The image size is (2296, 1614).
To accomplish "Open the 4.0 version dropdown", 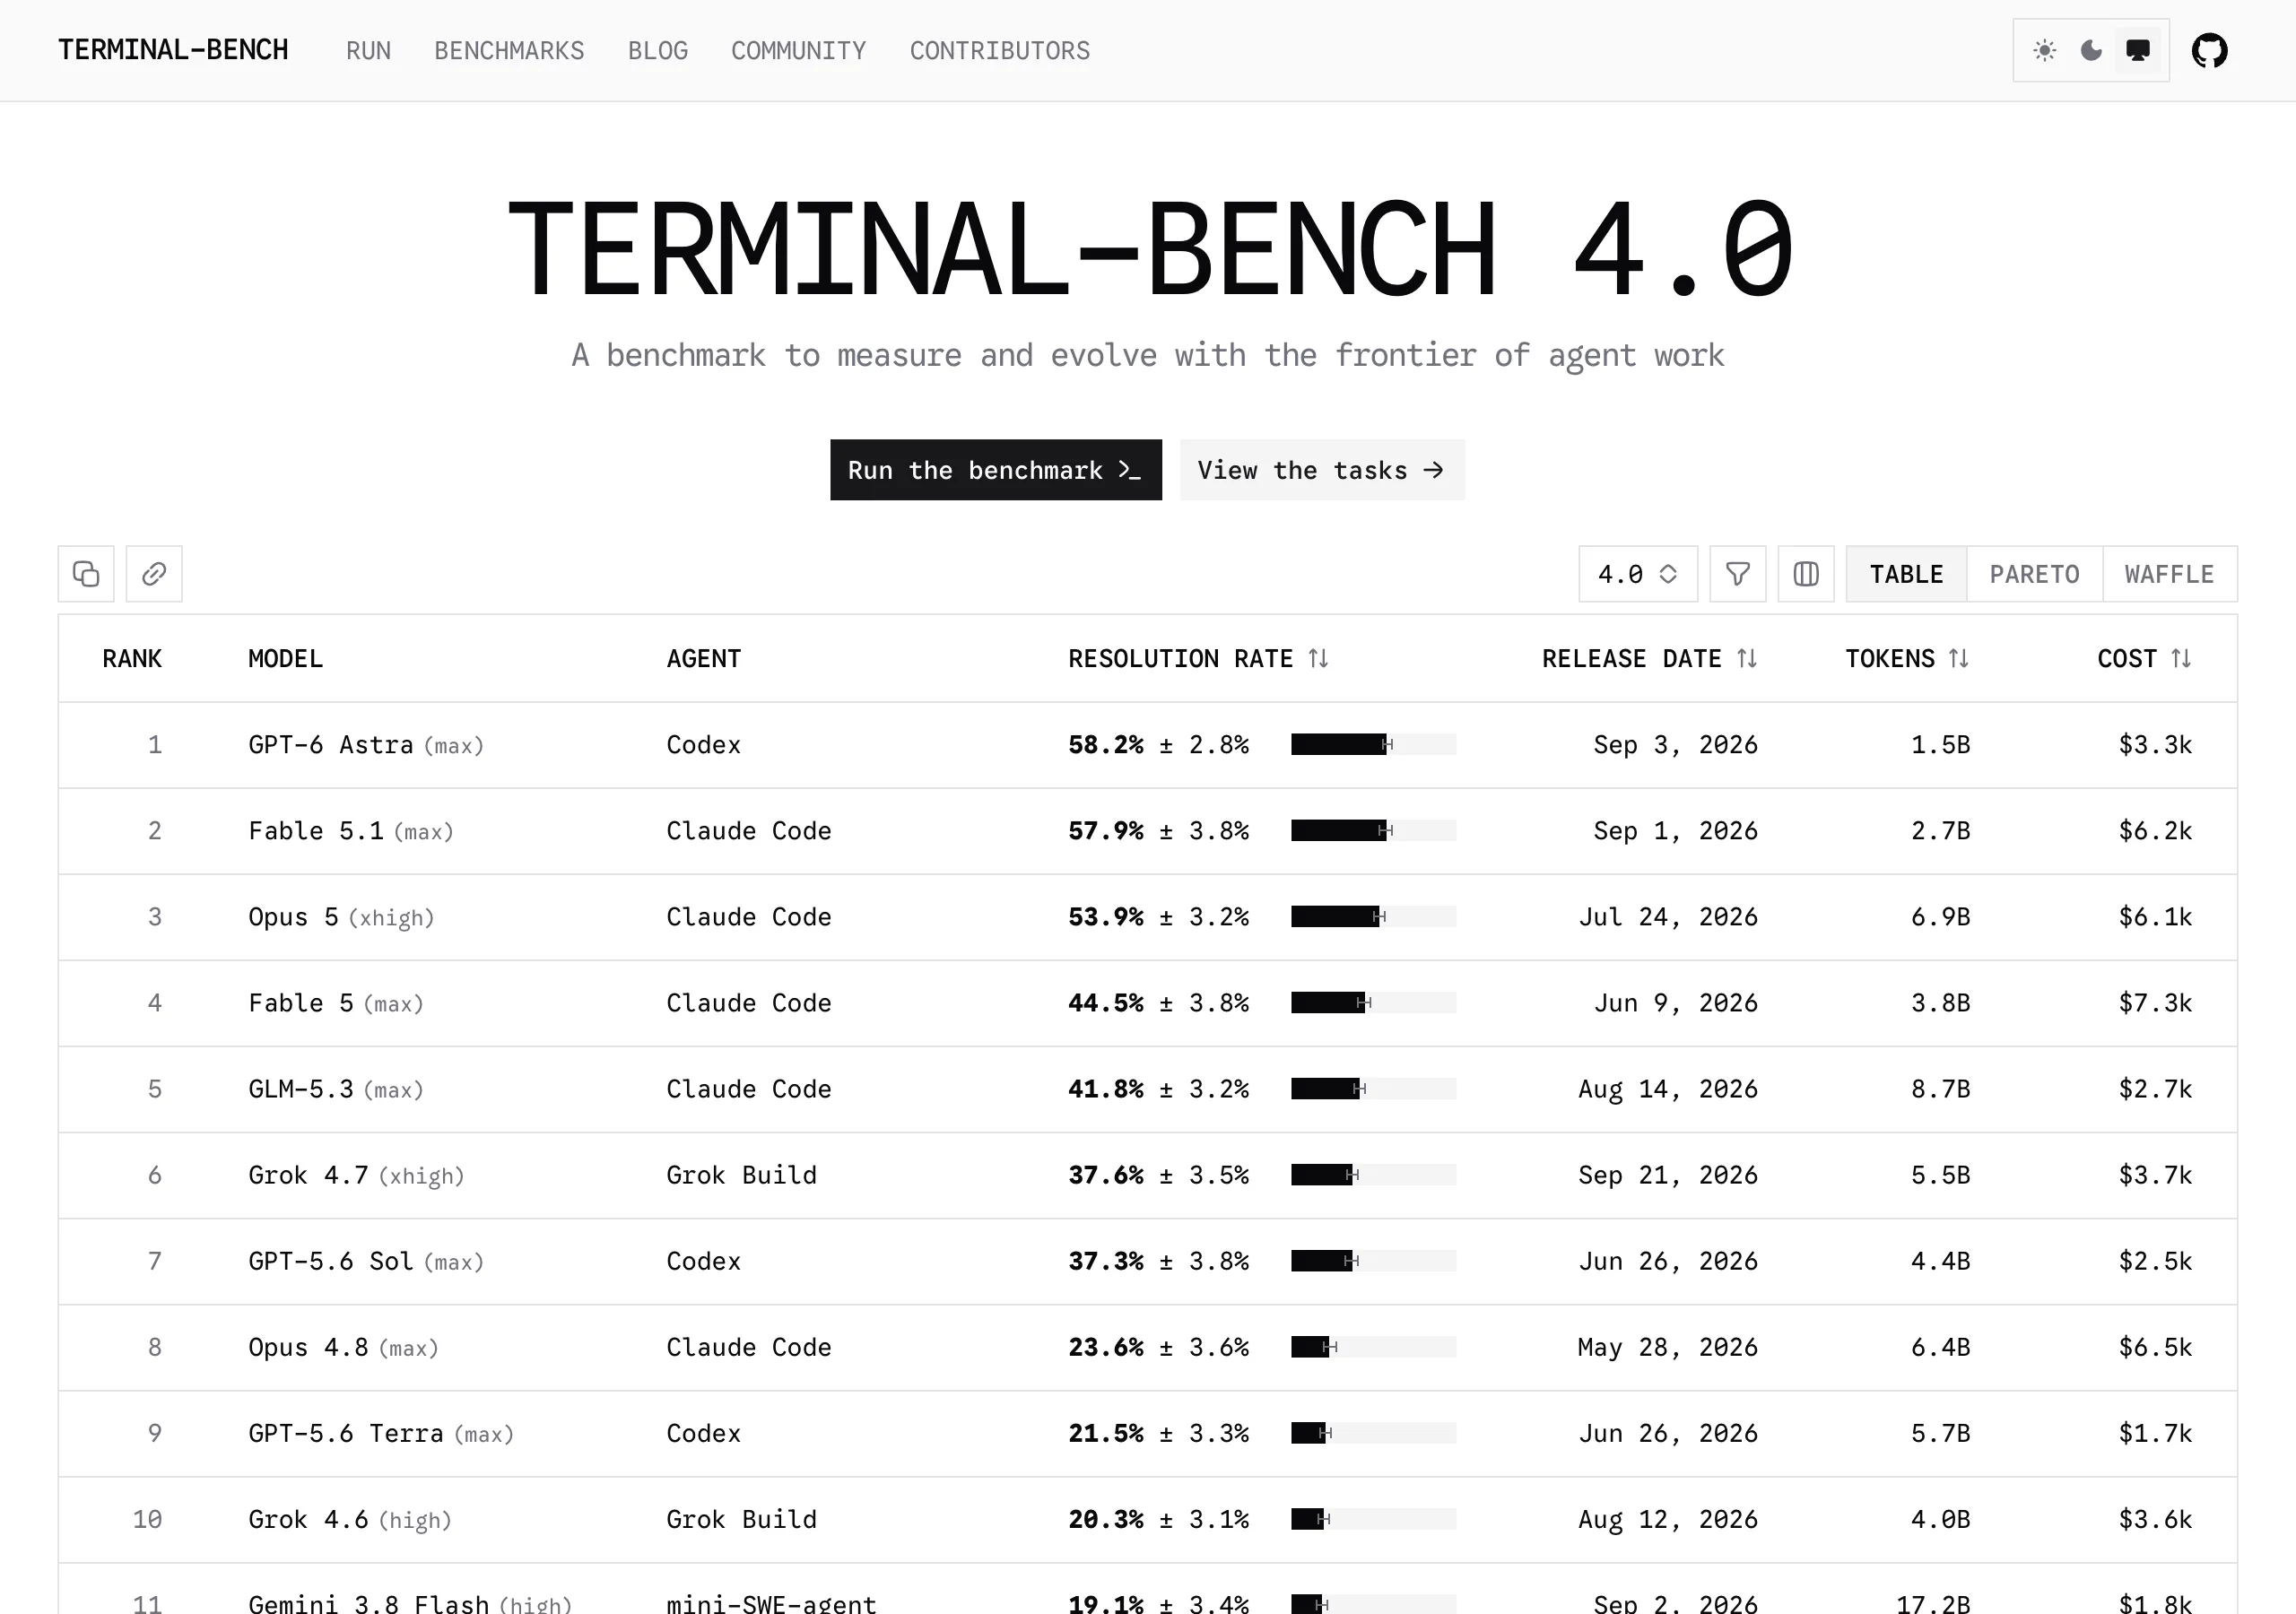I will click(1638, 574).
